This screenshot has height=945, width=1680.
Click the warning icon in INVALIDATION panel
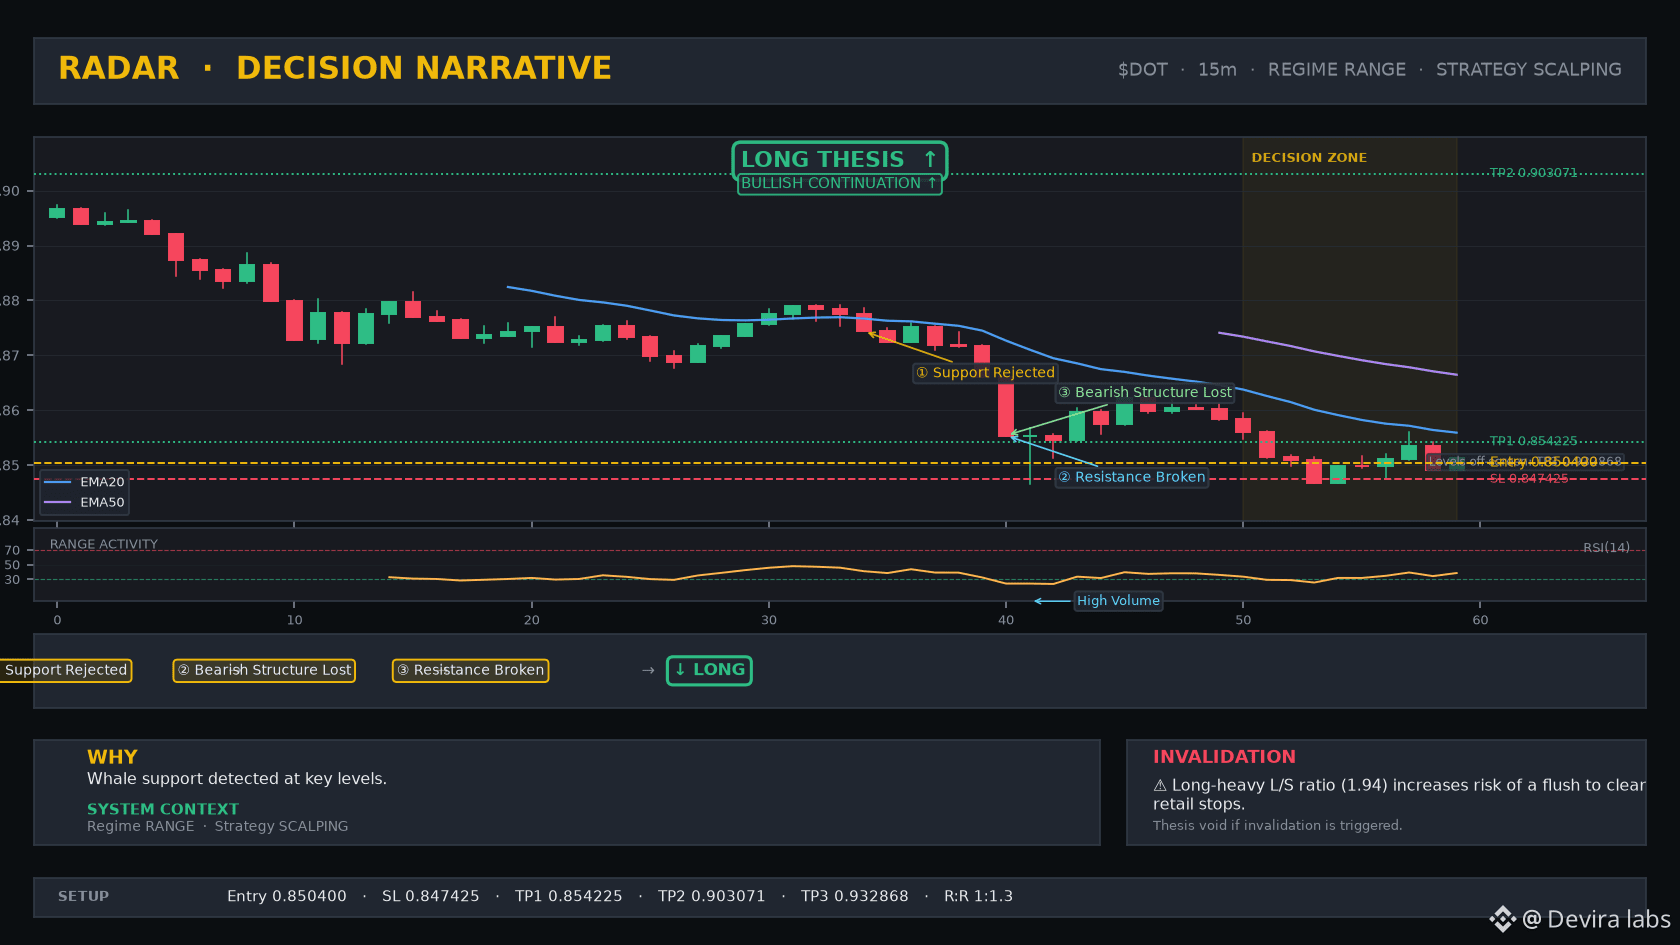1160,786
